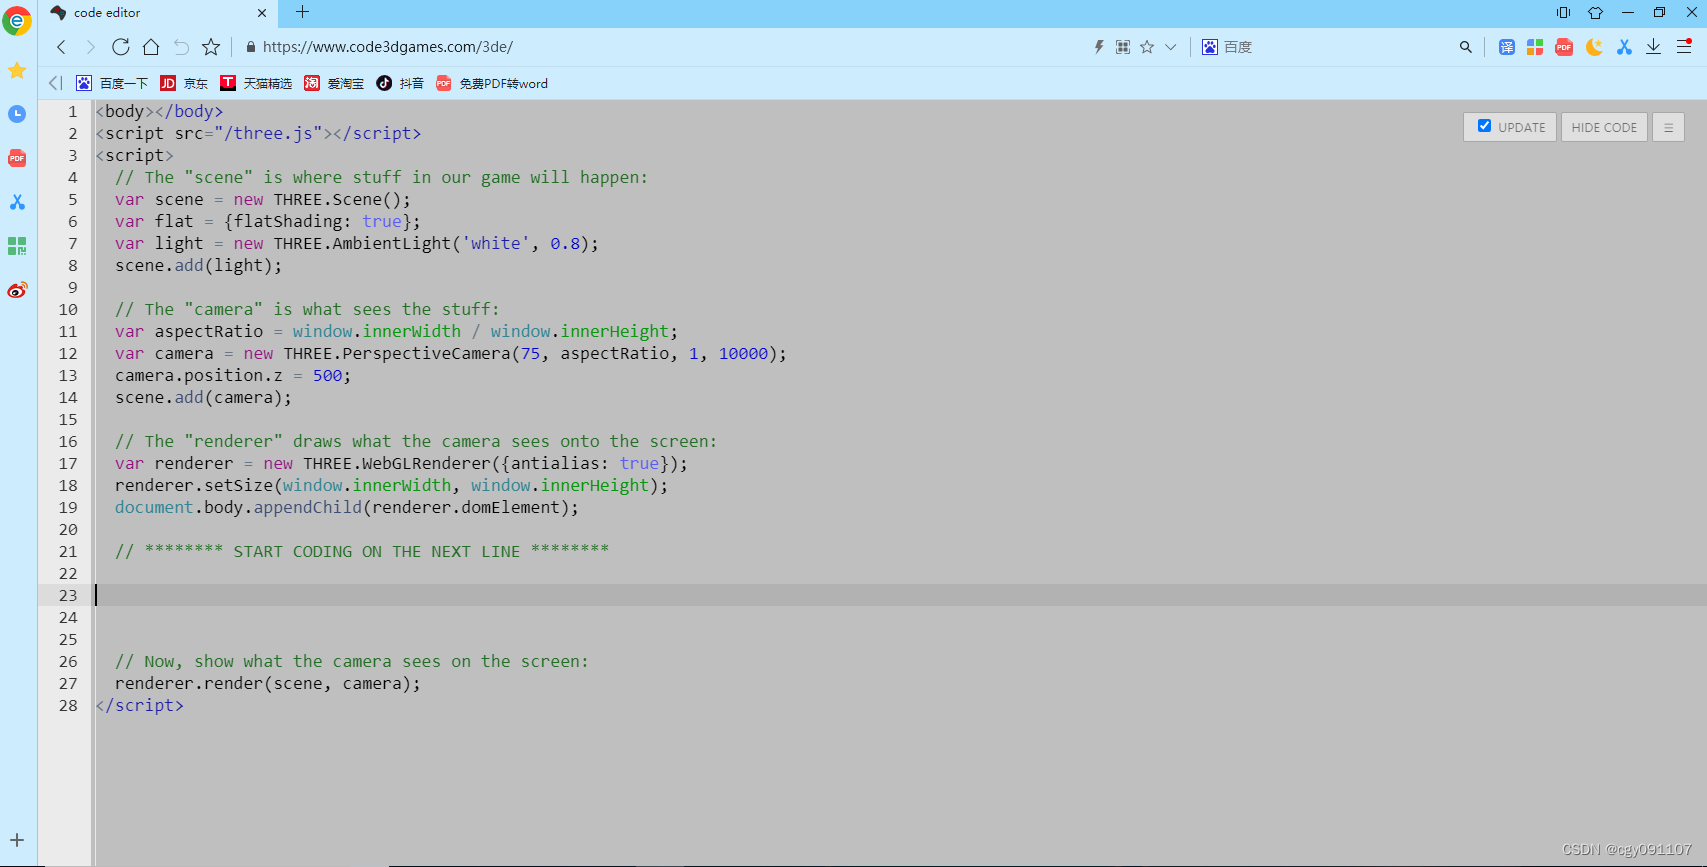1707x867 pixels.
Task: Click the address bar favorite star
Action: (x=1147, y=47)
